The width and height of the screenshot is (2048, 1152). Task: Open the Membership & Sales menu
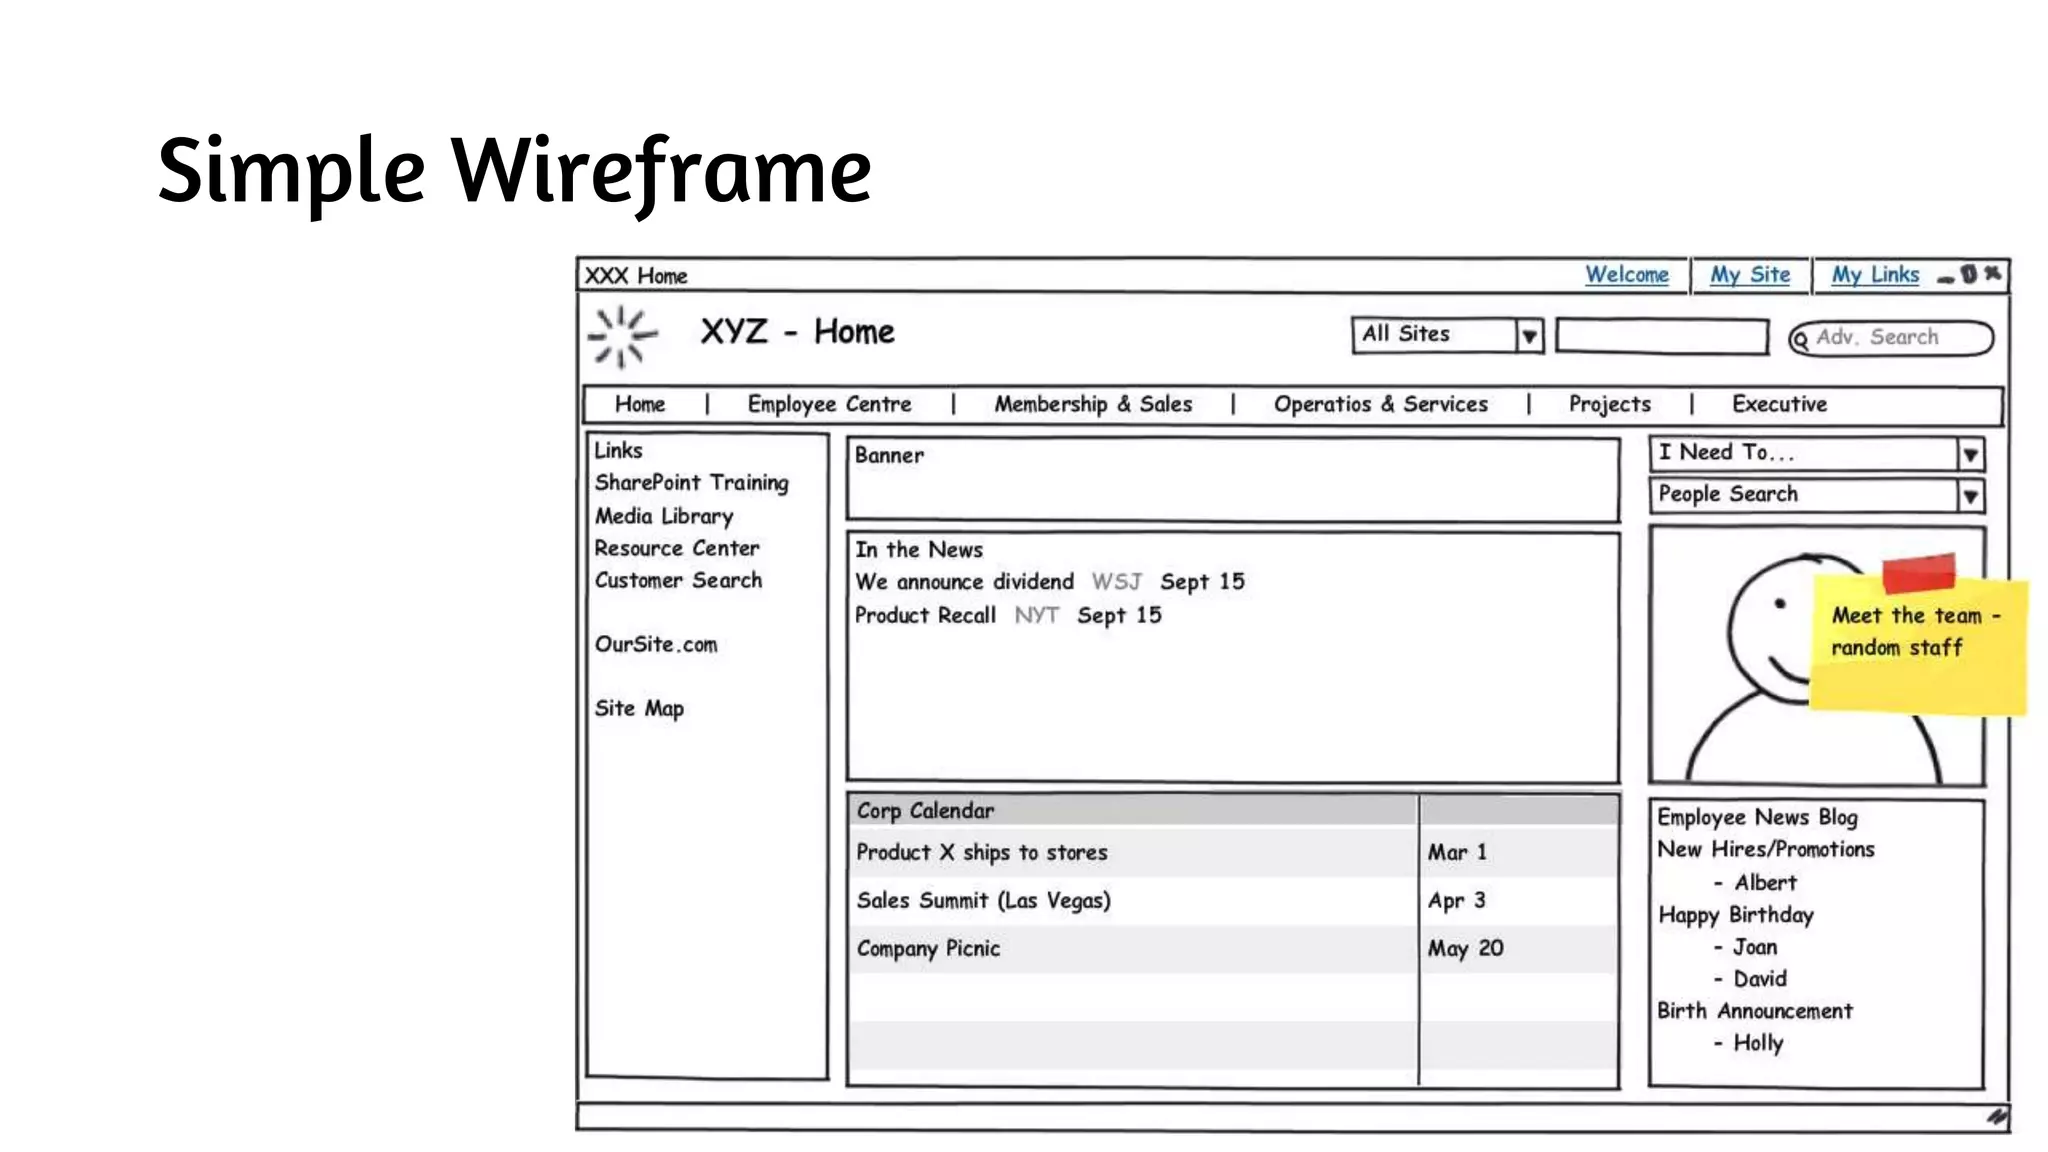(1093, 404)
